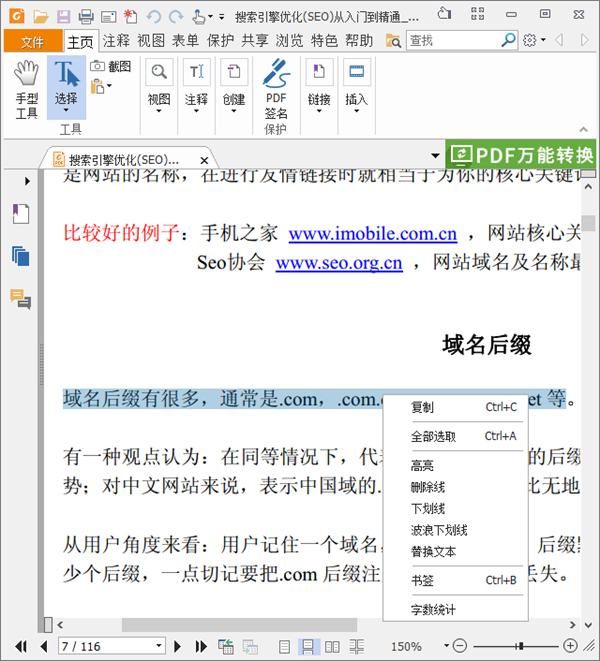Redo the last action
The height and width of the screenshot is (661, 600).
pyautogui.click(x=176, y=17)
